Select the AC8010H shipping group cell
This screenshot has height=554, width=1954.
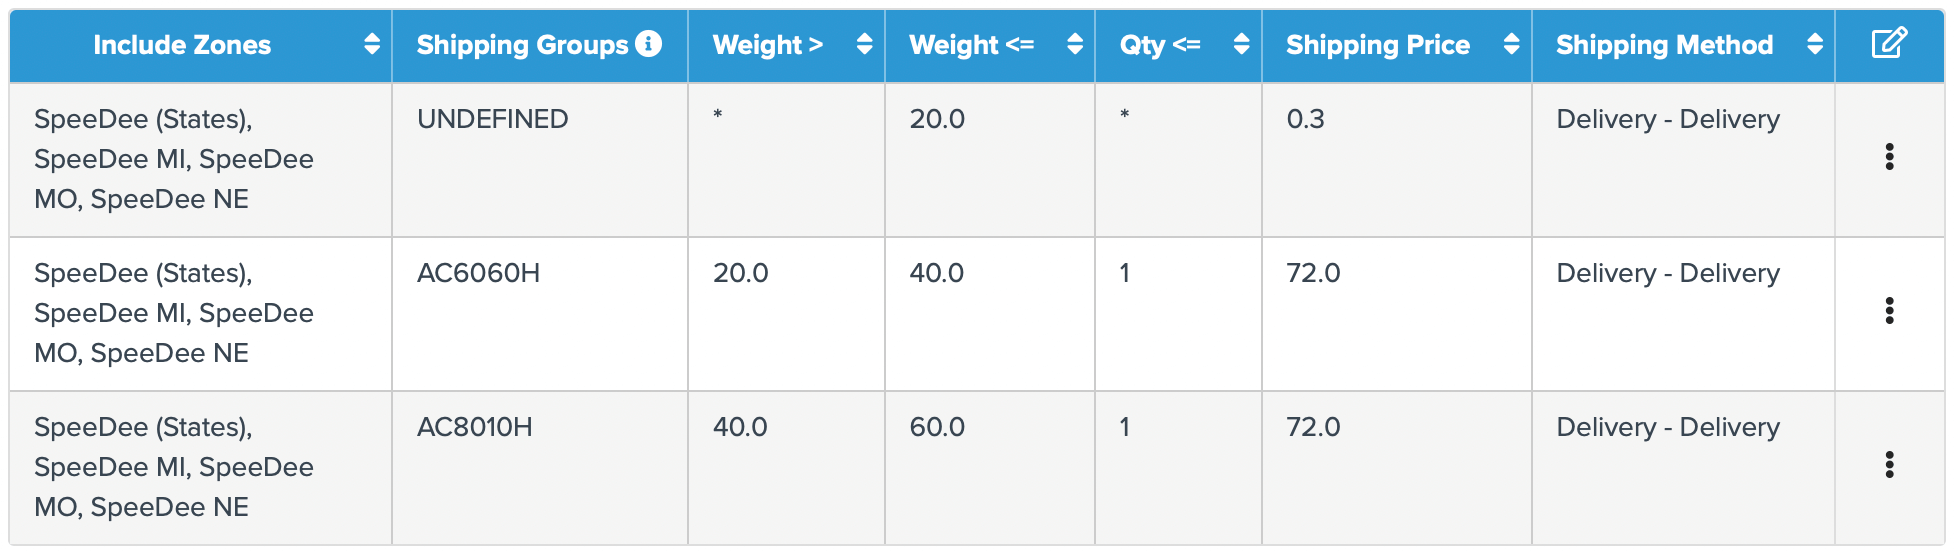[474, 427]
